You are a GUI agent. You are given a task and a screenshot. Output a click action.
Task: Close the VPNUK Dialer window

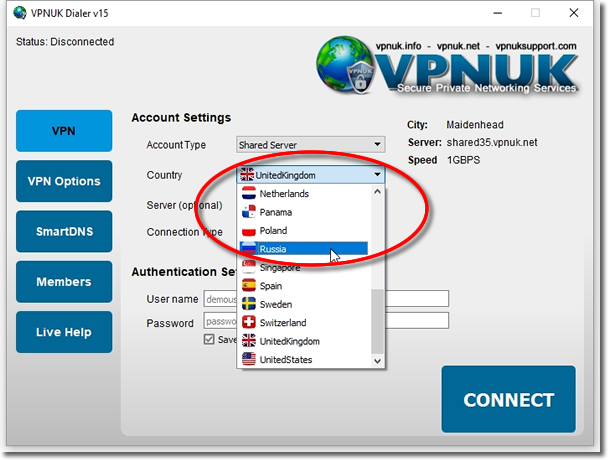click(x=574, y=13)
